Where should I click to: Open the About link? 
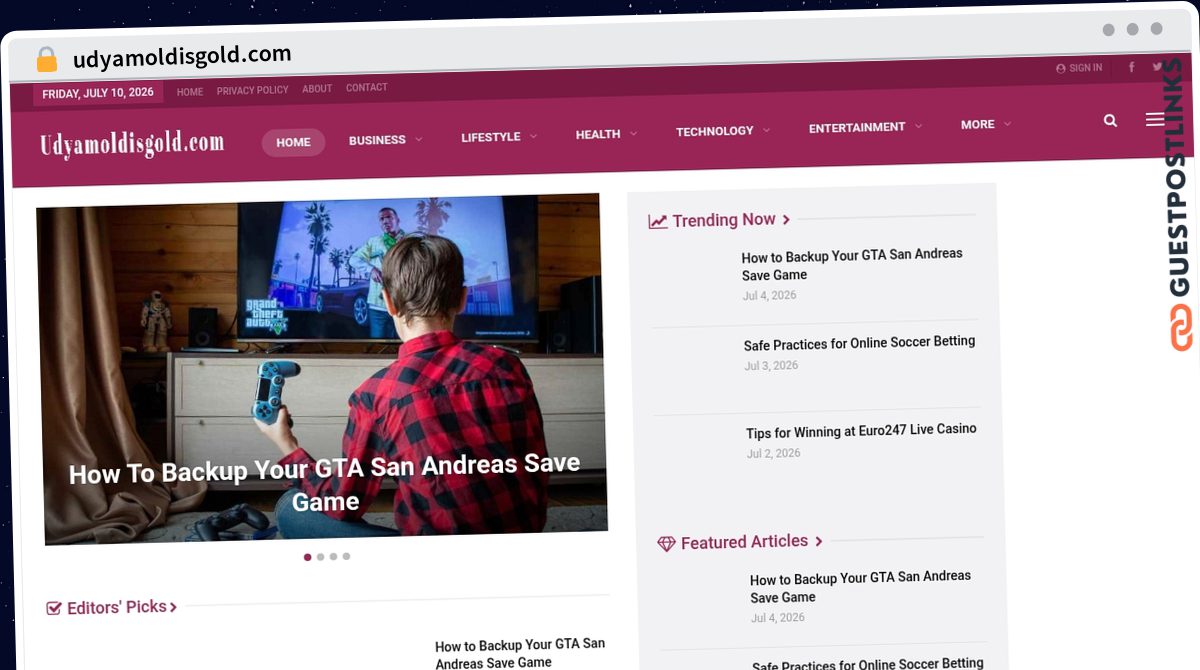(x=317, y=88)
